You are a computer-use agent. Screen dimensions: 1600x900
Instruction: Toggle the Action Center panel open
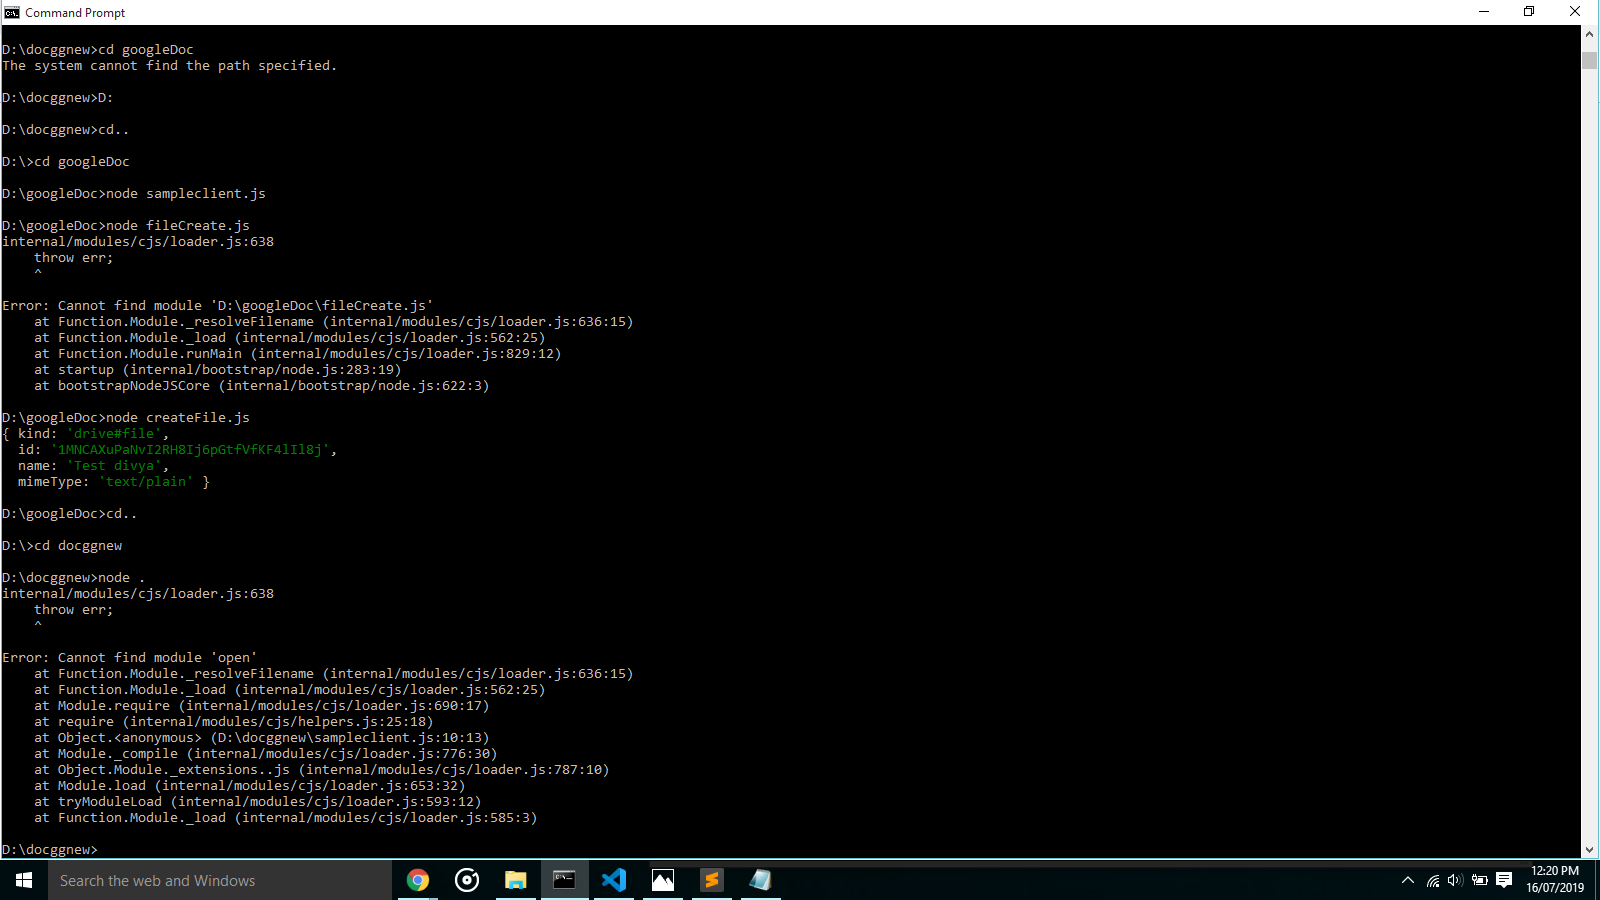coord(1504,881)
